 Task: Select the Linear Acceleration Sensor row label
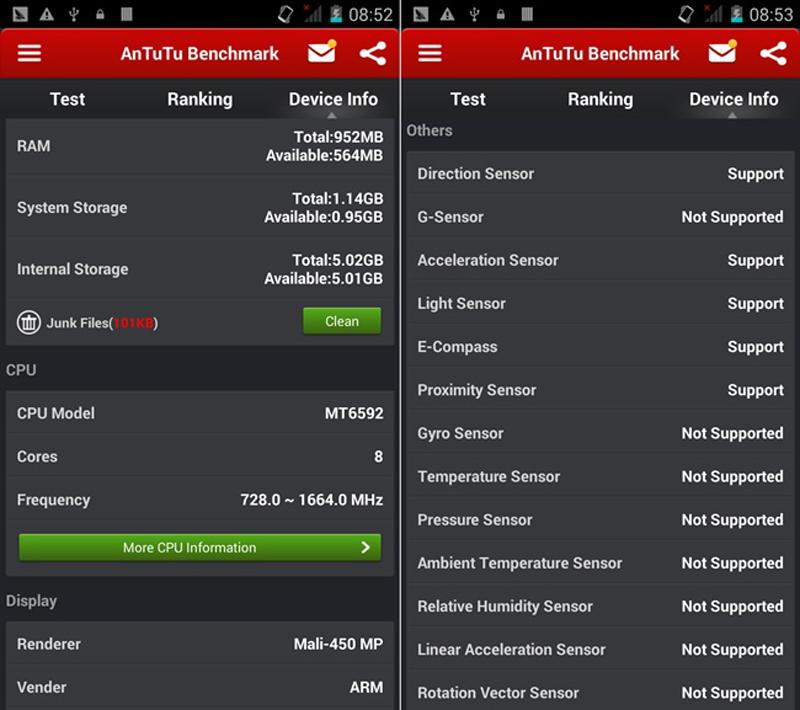click(x=511, y=649)
